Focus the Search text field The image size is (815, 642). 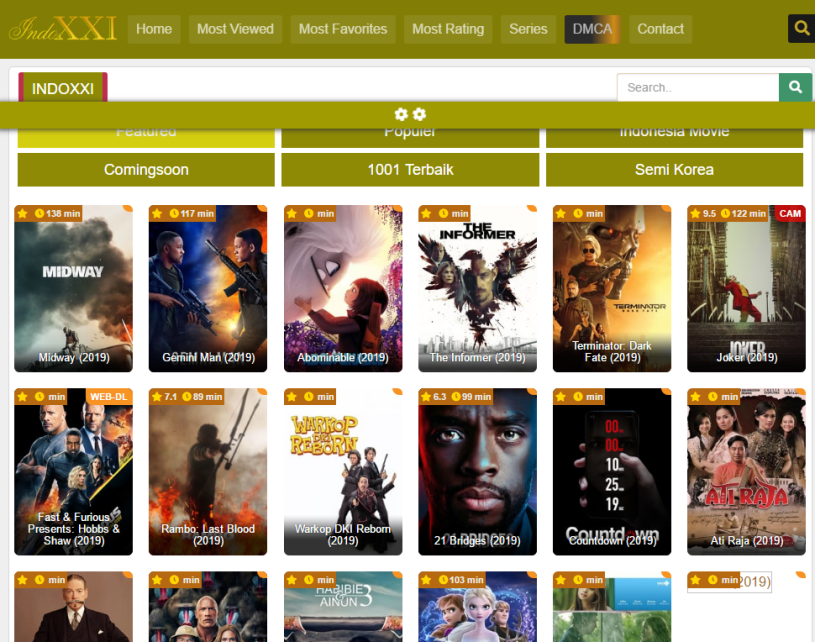click(x=697, y=88)
